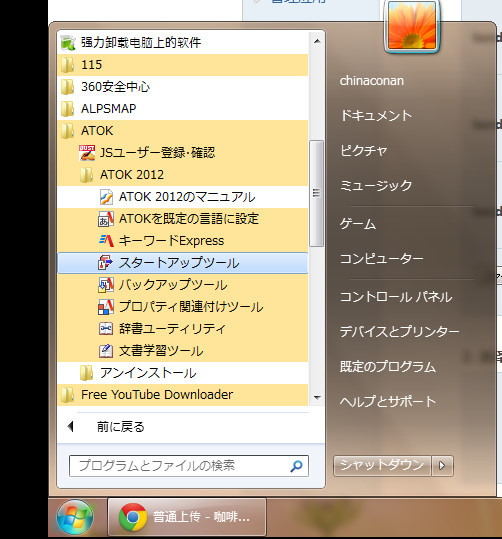502x539 pixels.
Task: Click the search magnifier icon
Action: click(x=296, y=466)
